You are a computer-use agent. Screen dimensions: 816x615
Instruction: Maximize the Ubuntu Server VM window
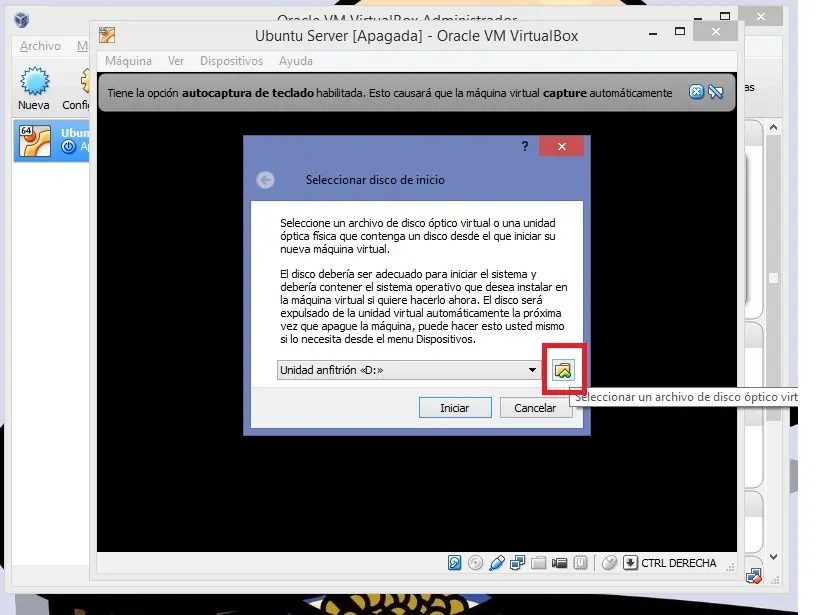click(680, 32)
